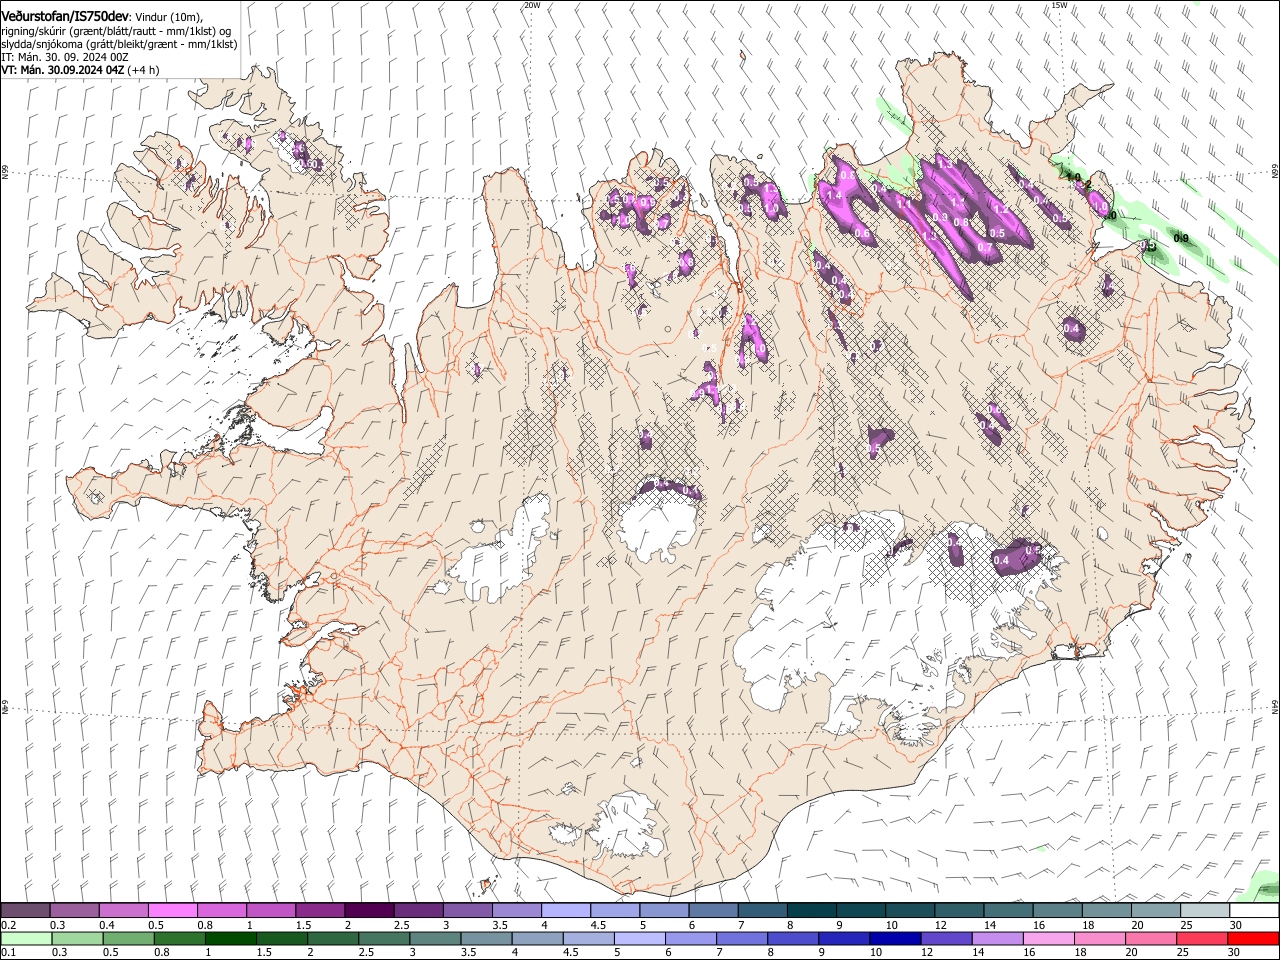Click the rain scale swatch labeled 0.3
Screen dimensions: 1280x960
pos(78,938)
